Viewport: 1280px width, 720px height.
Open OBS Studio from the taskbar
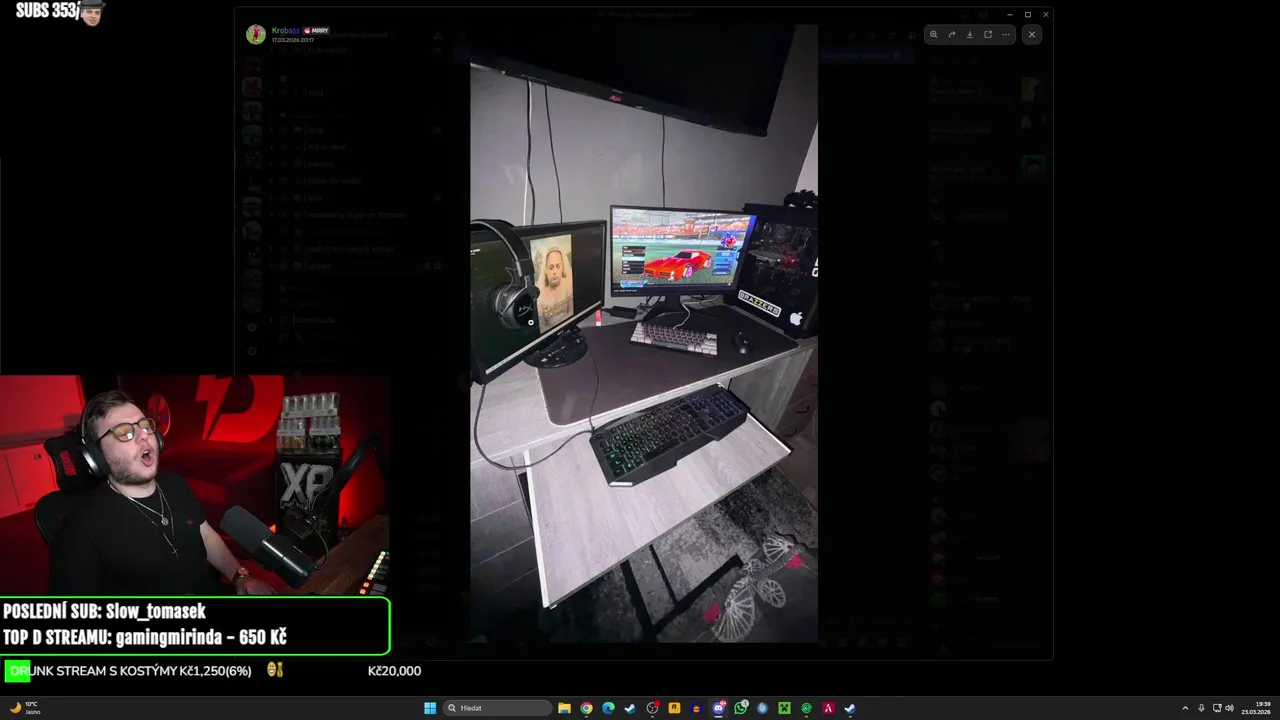click(652, 708)
